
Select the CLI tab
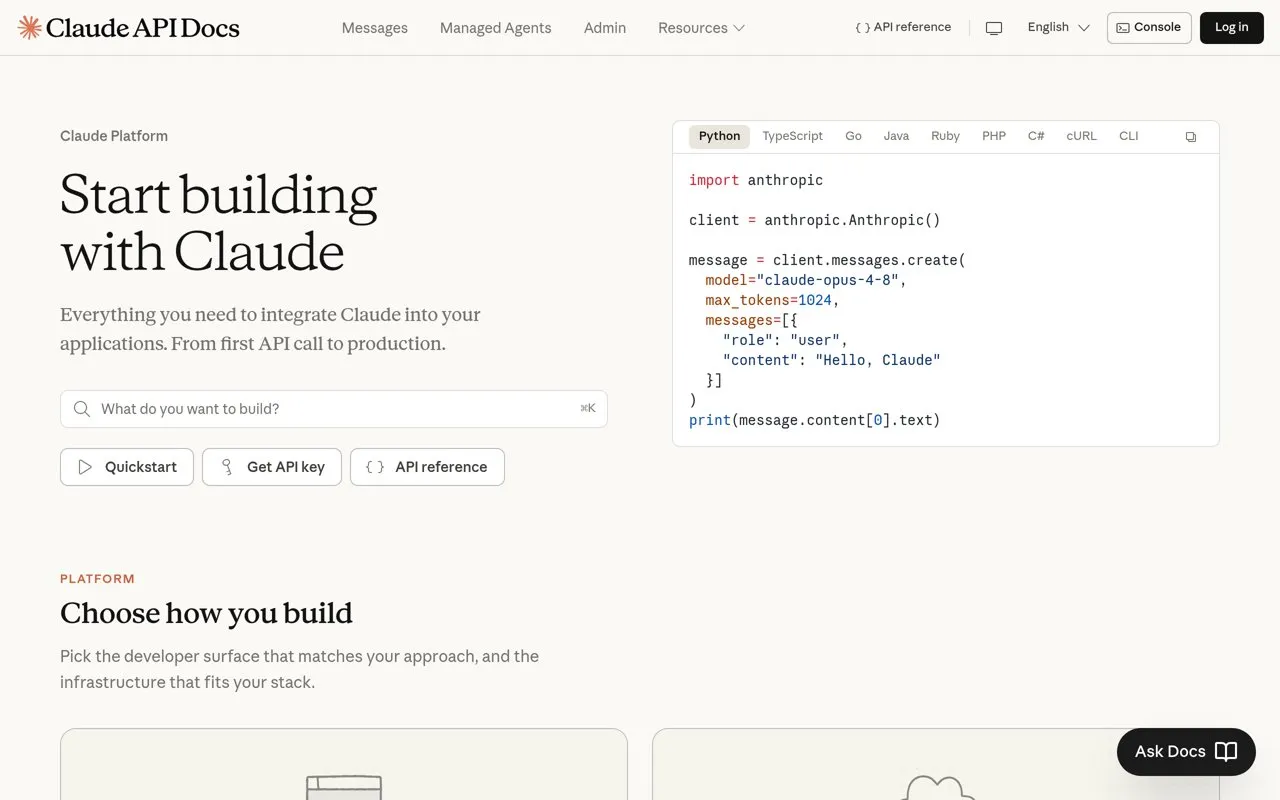point(1129,136)
